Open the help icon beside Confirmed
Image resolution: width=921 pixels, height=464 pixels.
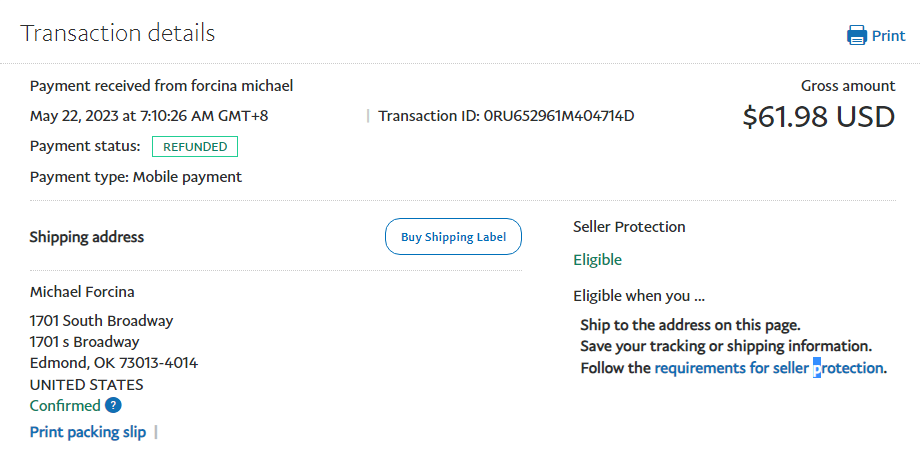(114, 405)
